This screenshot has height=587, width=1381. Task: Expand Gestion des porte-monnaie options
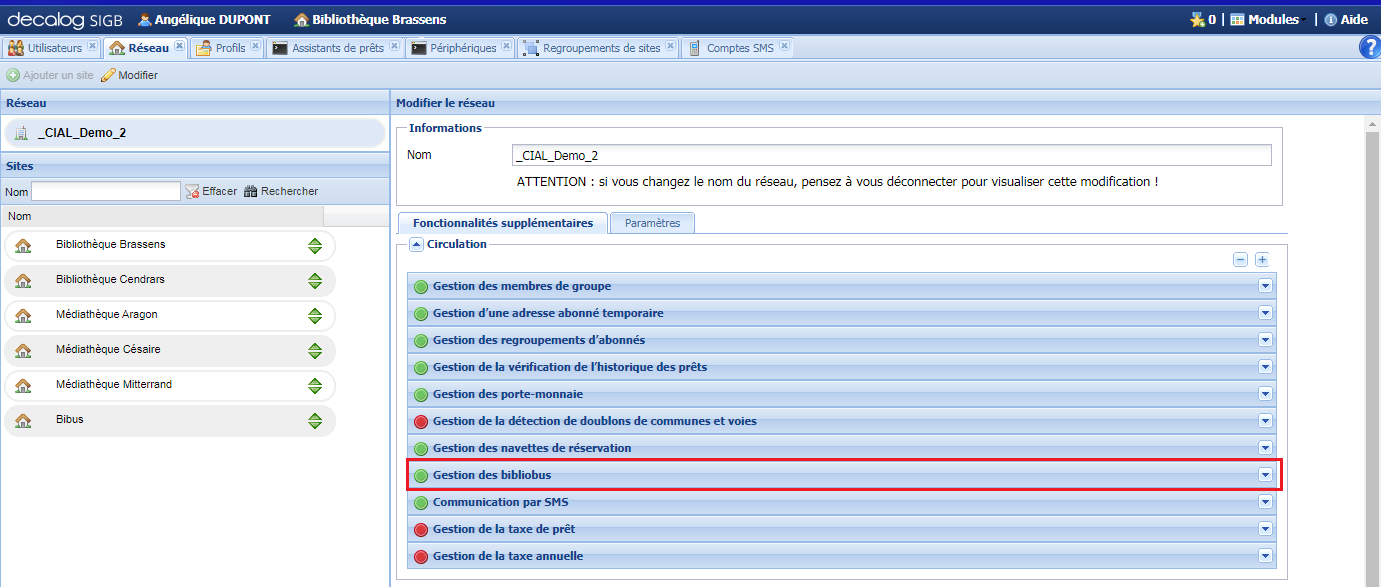click(1265, 394)
